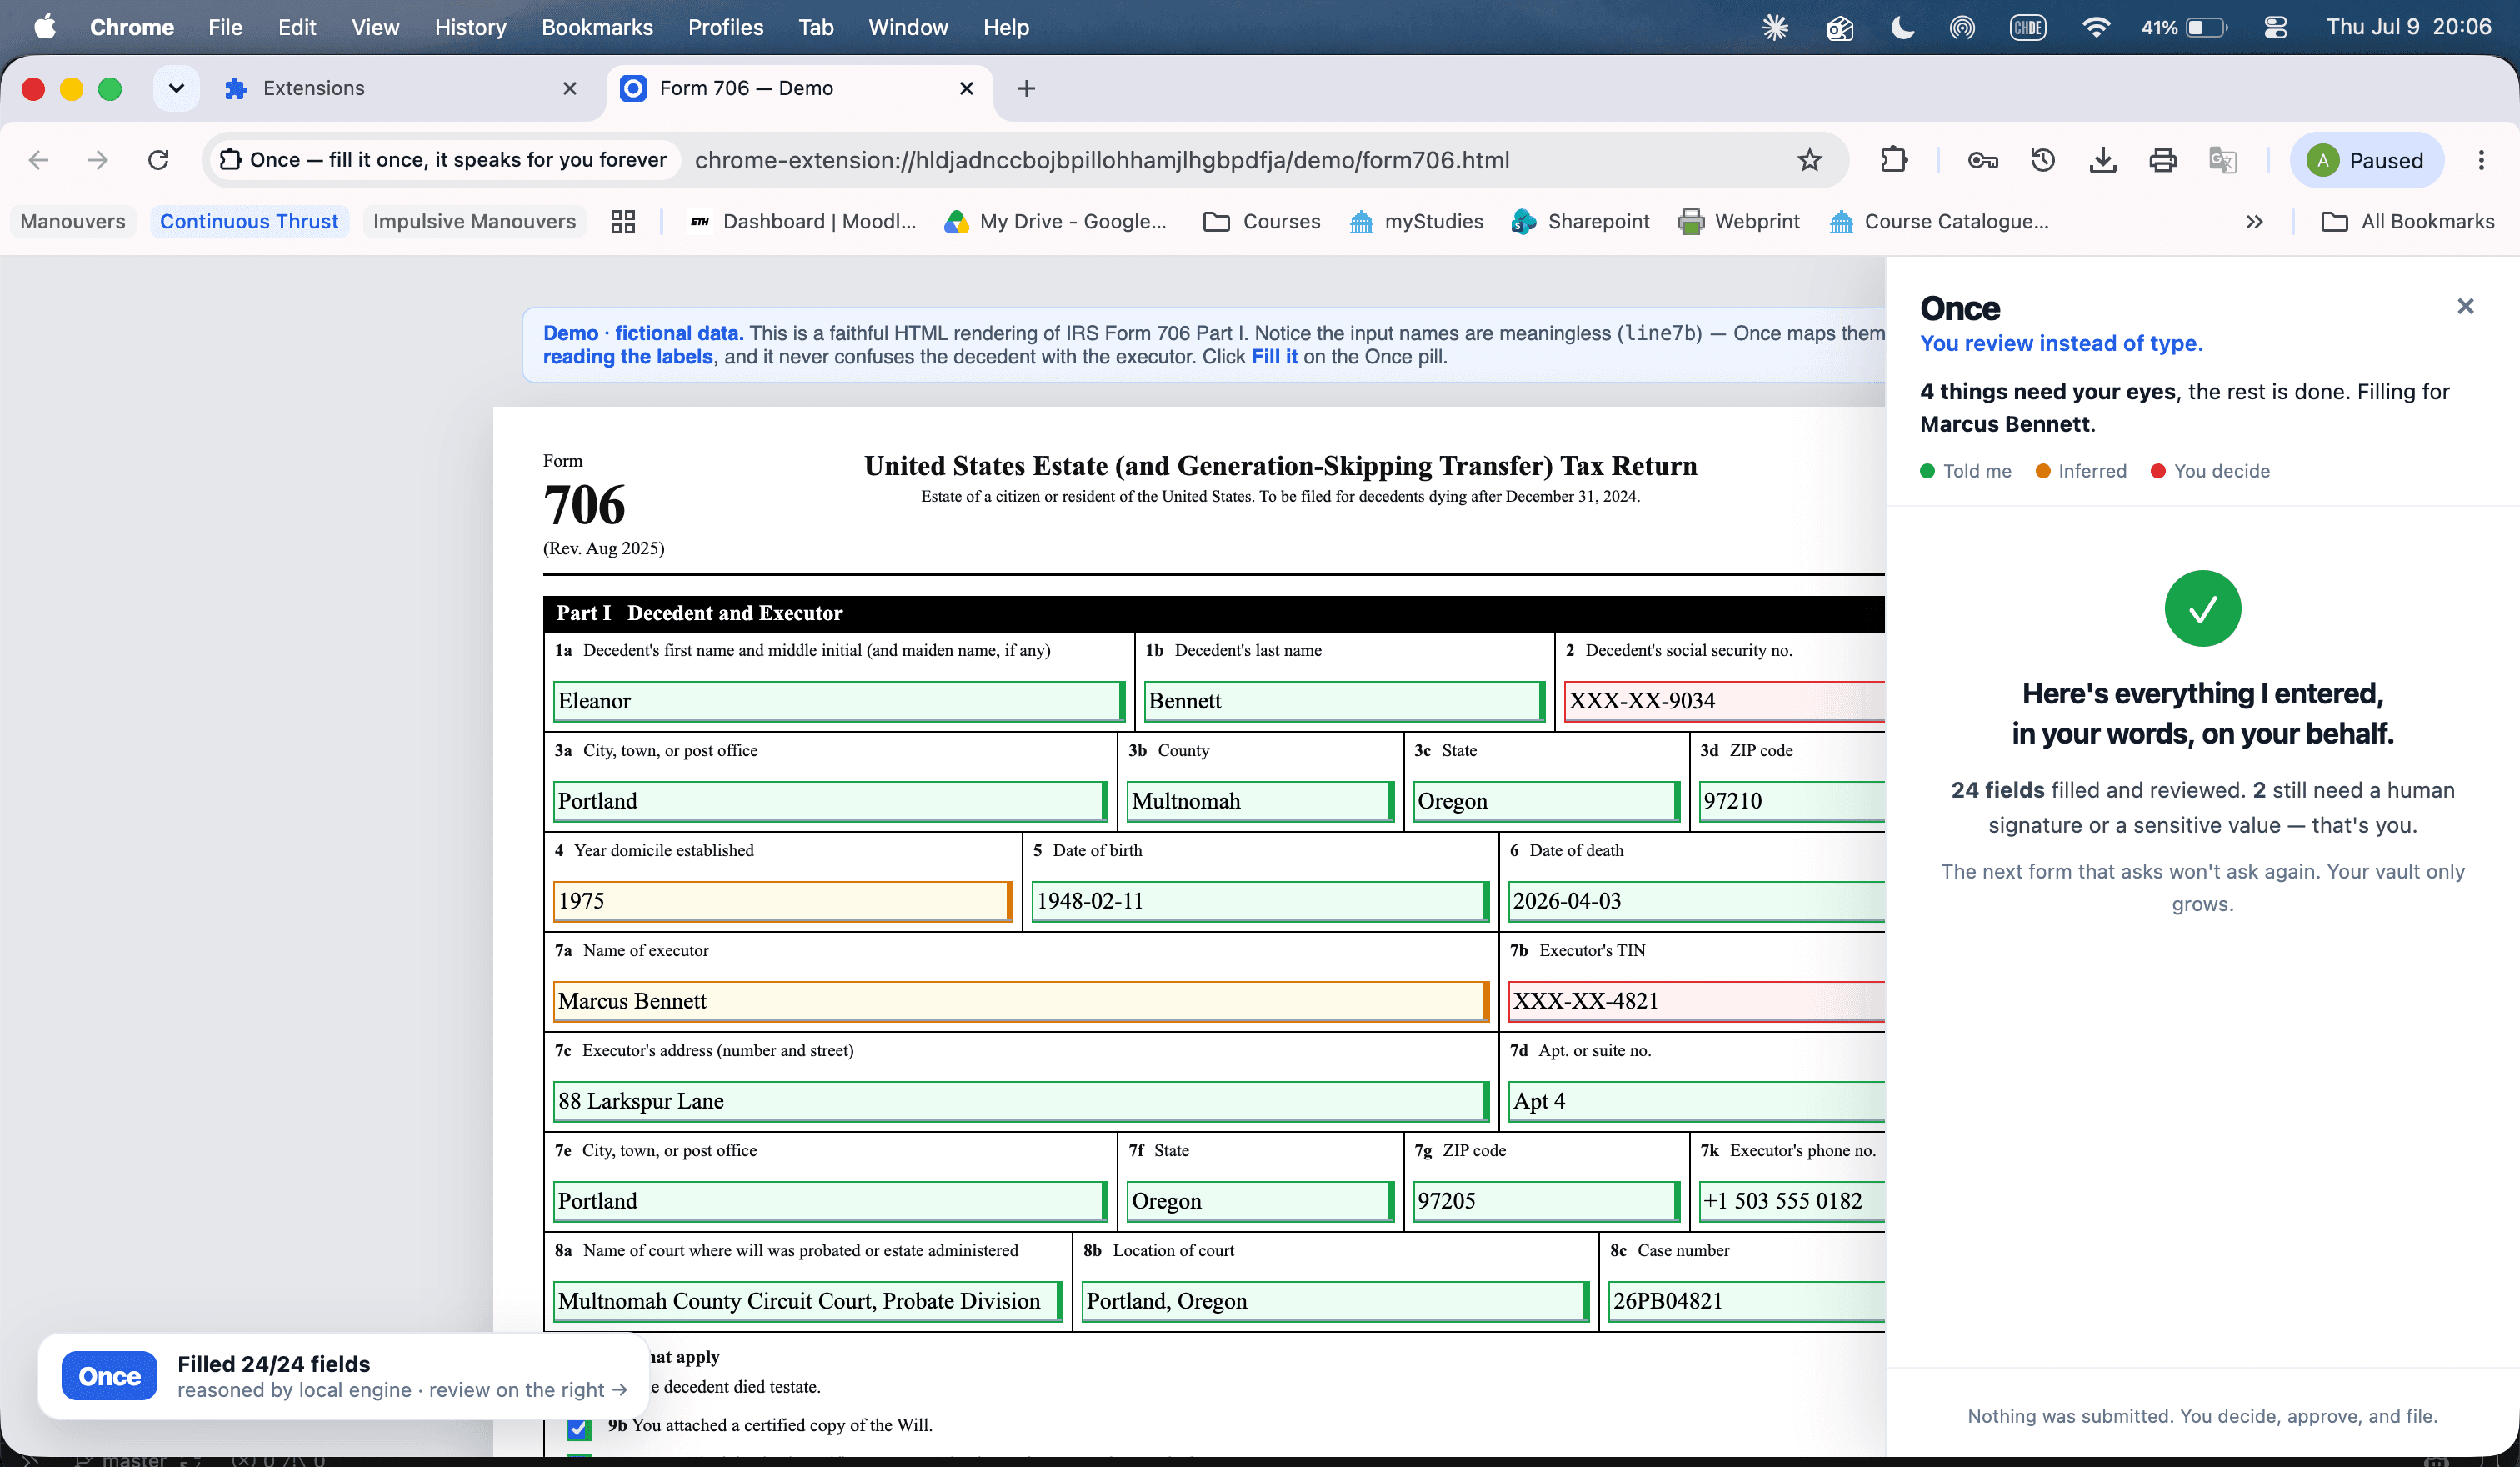Open the password manager key icon
Viewport: 2520px width, 1467px height.
1982,160
